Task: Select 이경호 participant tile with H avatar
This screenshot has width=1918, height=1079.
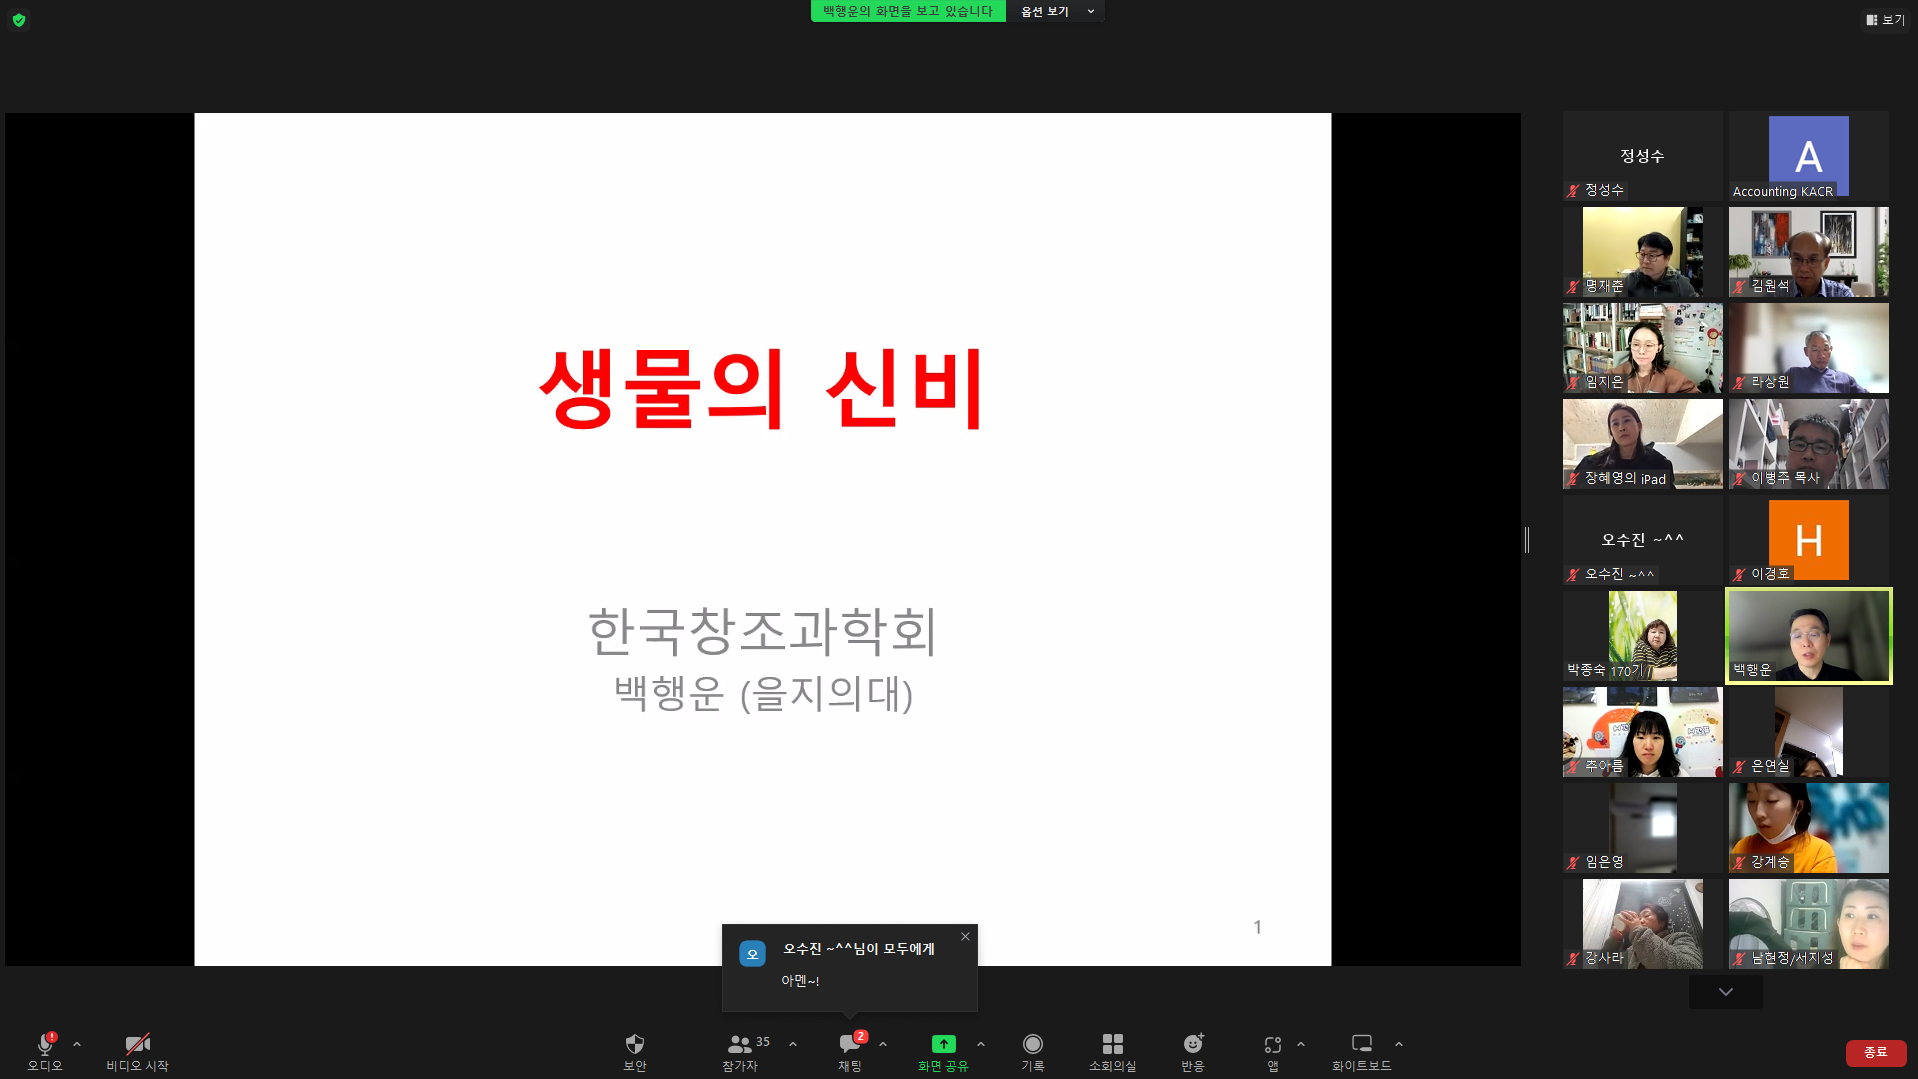Action: tap(1809, 540)
